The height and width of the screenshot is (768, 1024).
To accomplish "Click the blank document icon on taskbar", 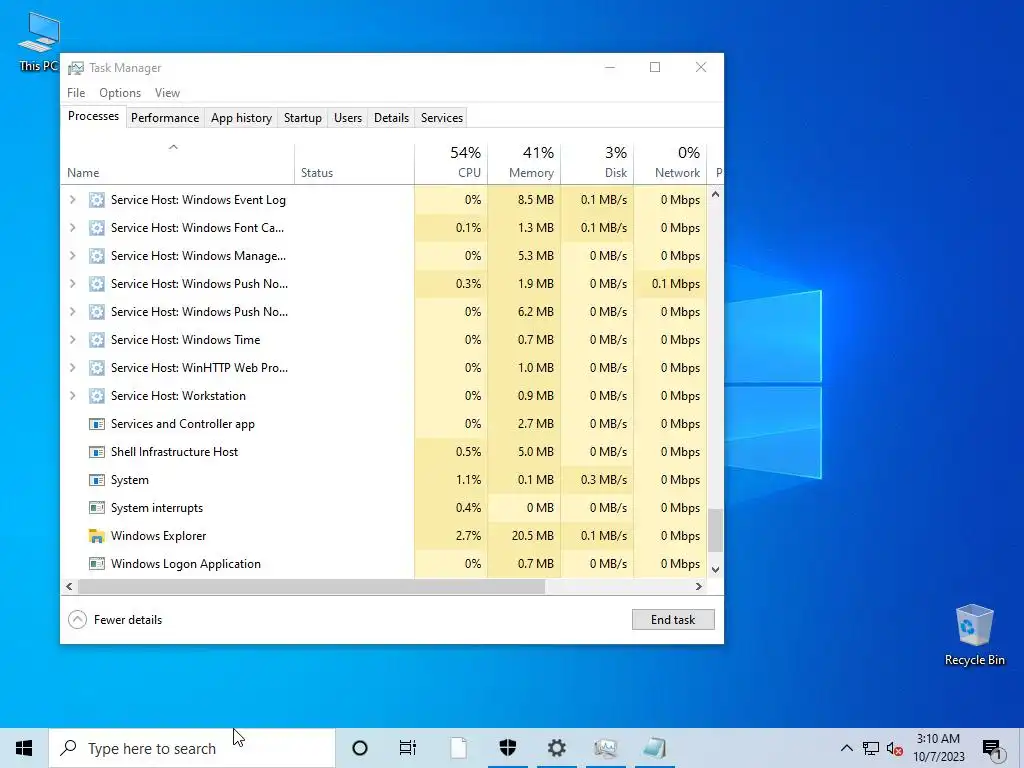I will (458, 748).
